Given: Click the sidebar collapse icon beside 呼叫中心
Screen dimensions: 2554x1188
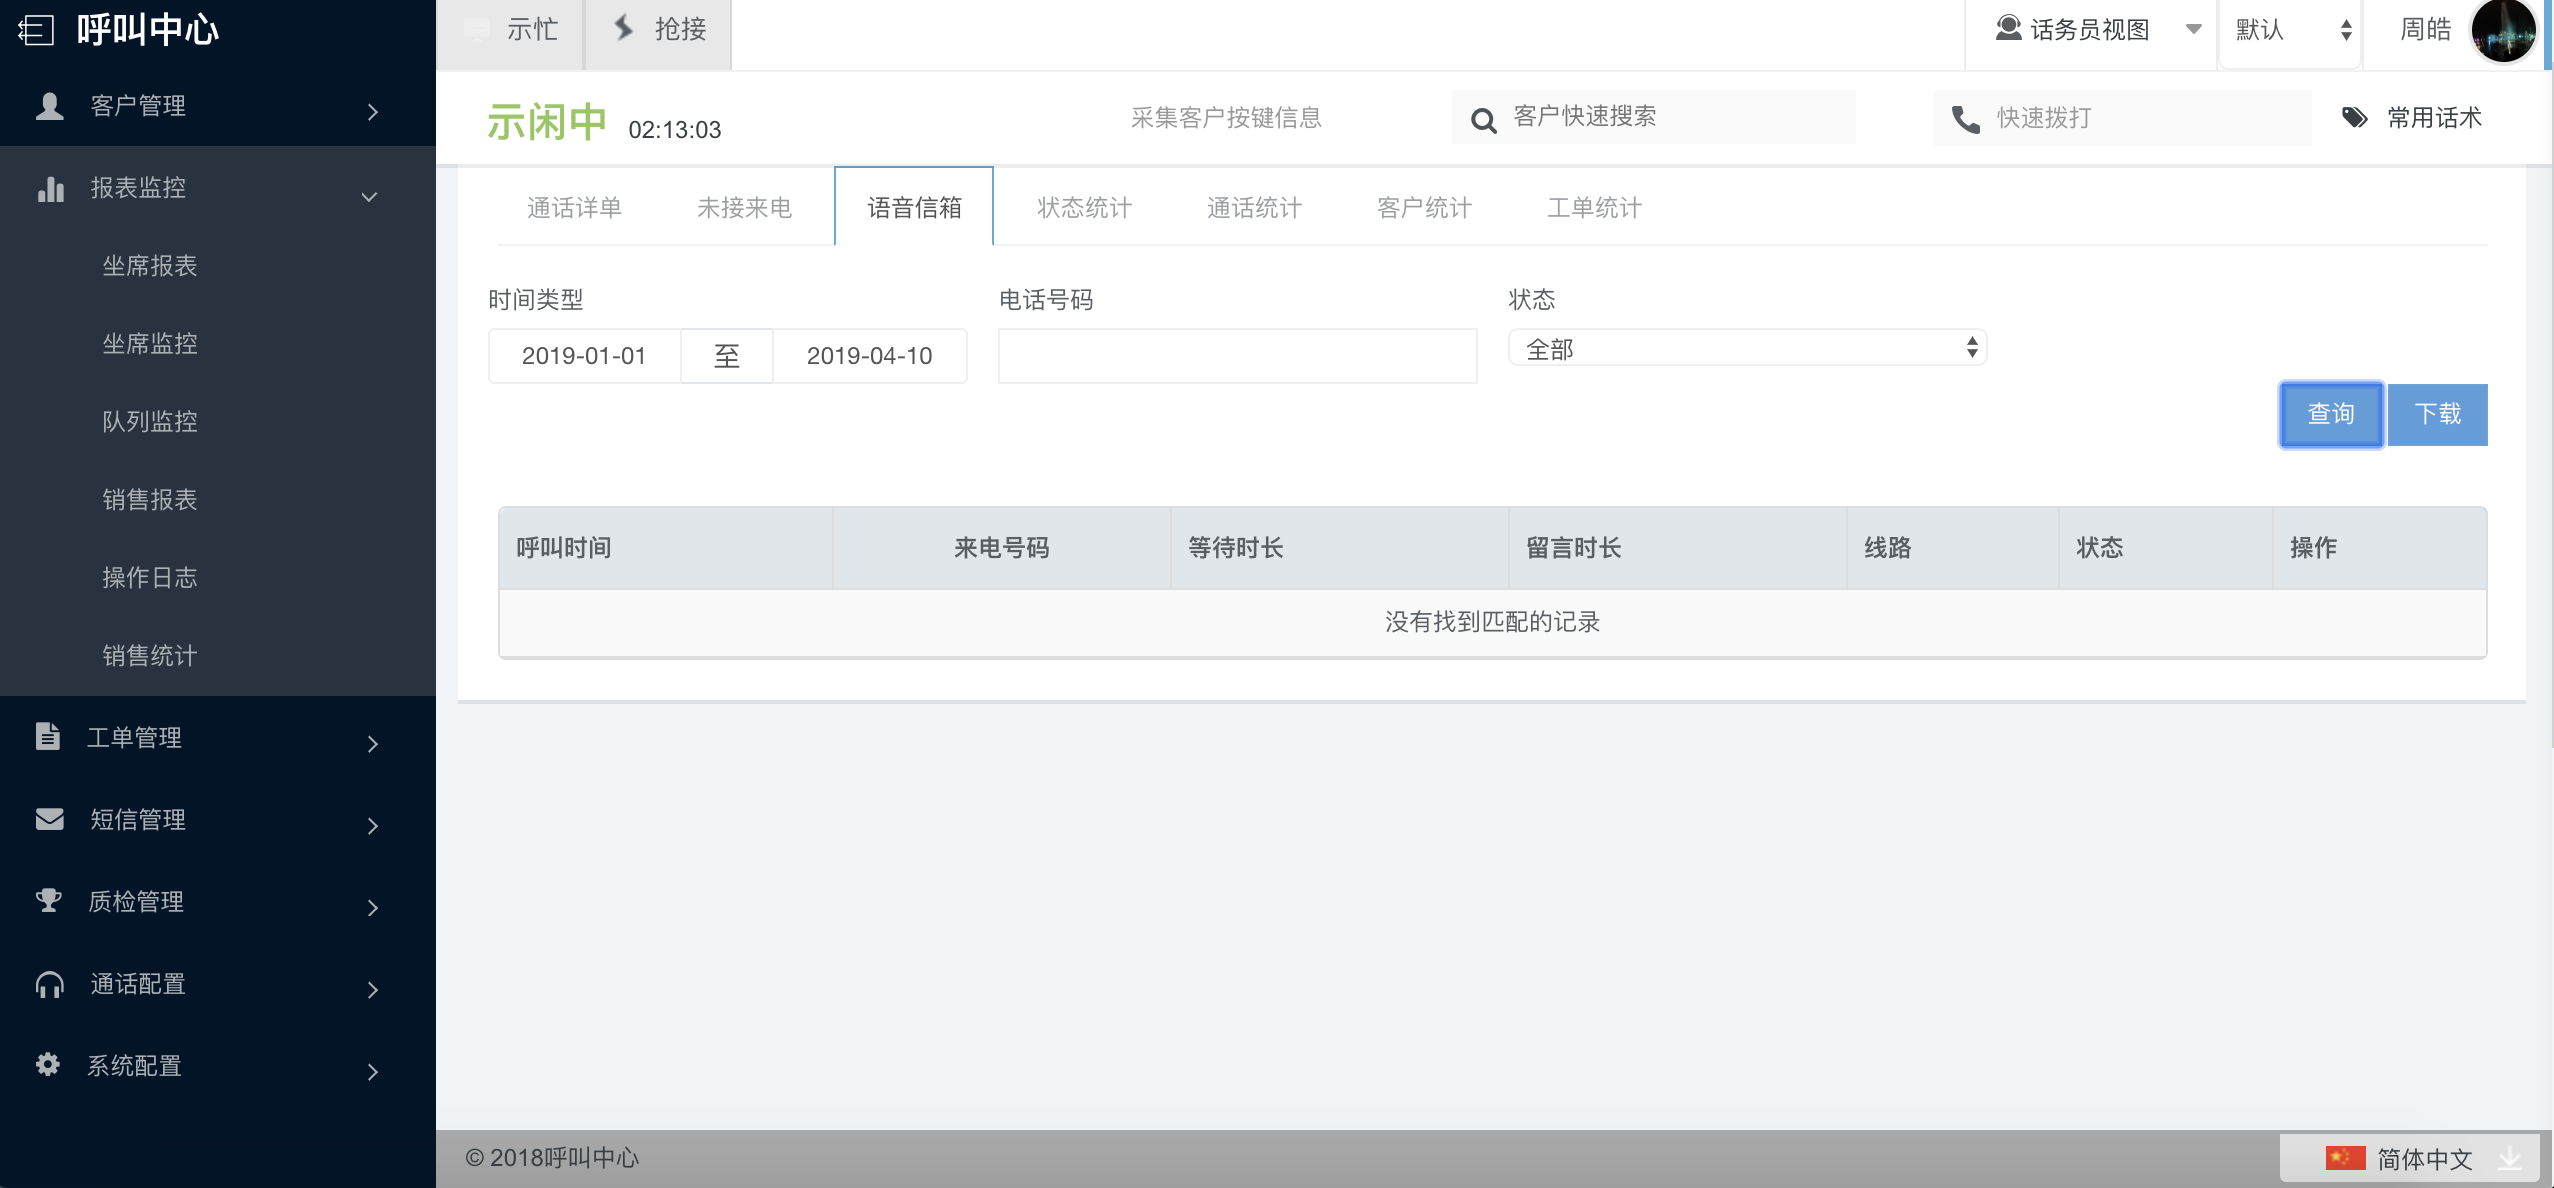Looking at the screenshot, I should [36, 30].
